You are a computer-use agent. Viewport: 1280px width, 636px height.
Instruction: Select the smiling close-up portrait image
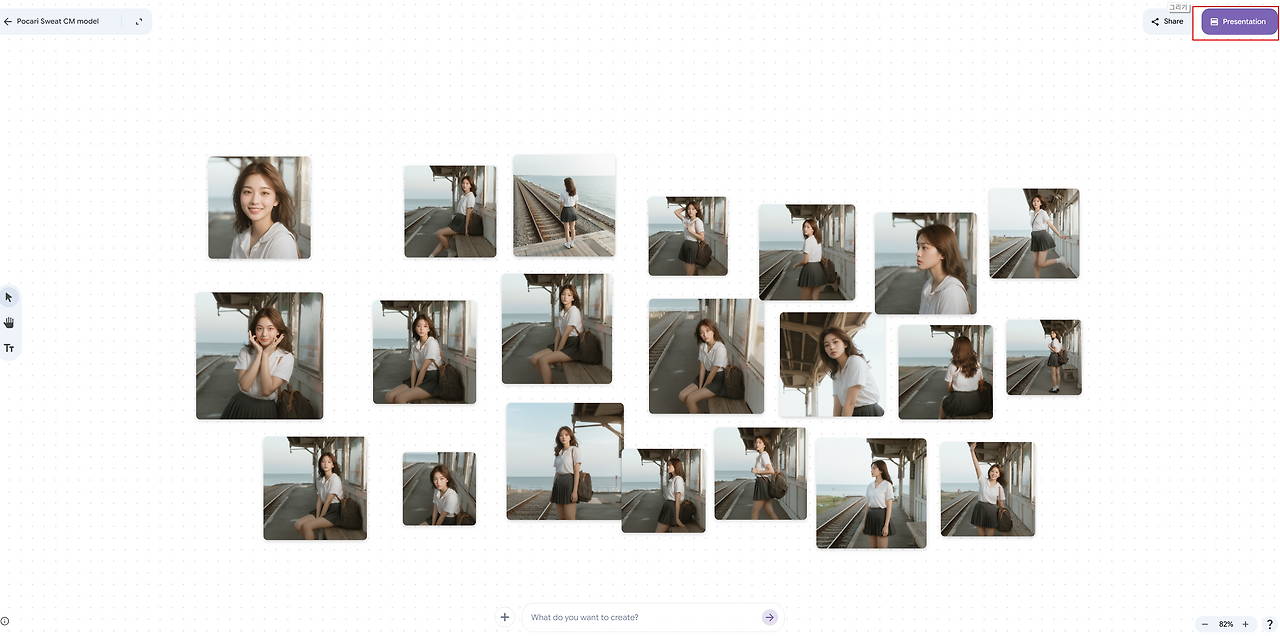259,208
